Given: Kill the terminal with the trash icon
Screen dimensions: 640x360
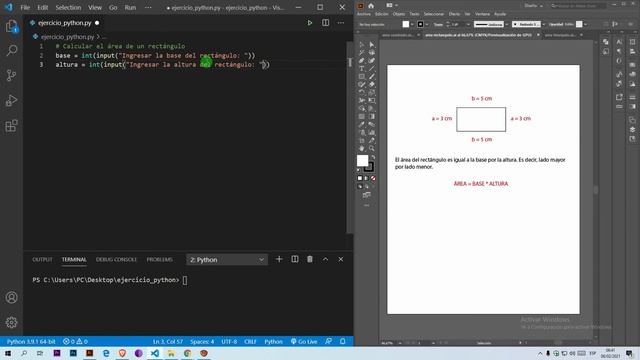Looking at the screenshot, I should pyautogui.click(x=310, y=259).
